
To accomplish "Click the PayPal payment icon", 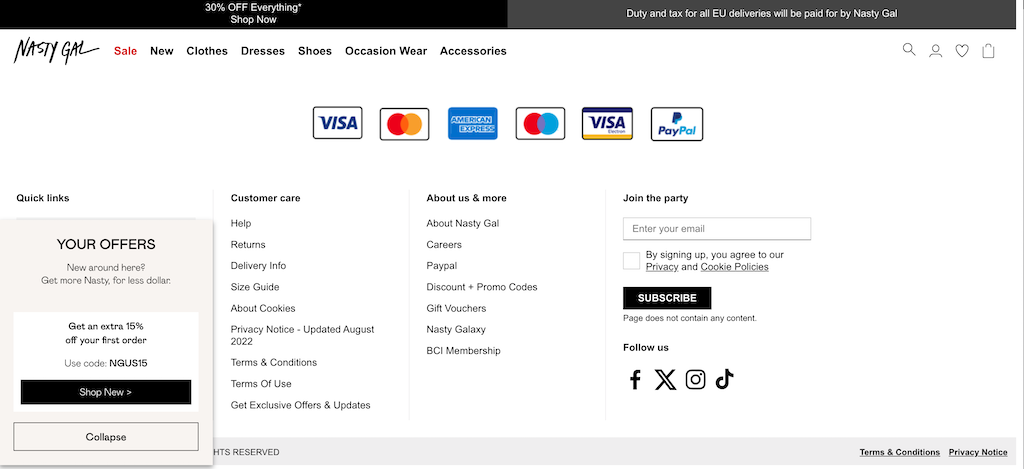I will click(x=677, y=124).
